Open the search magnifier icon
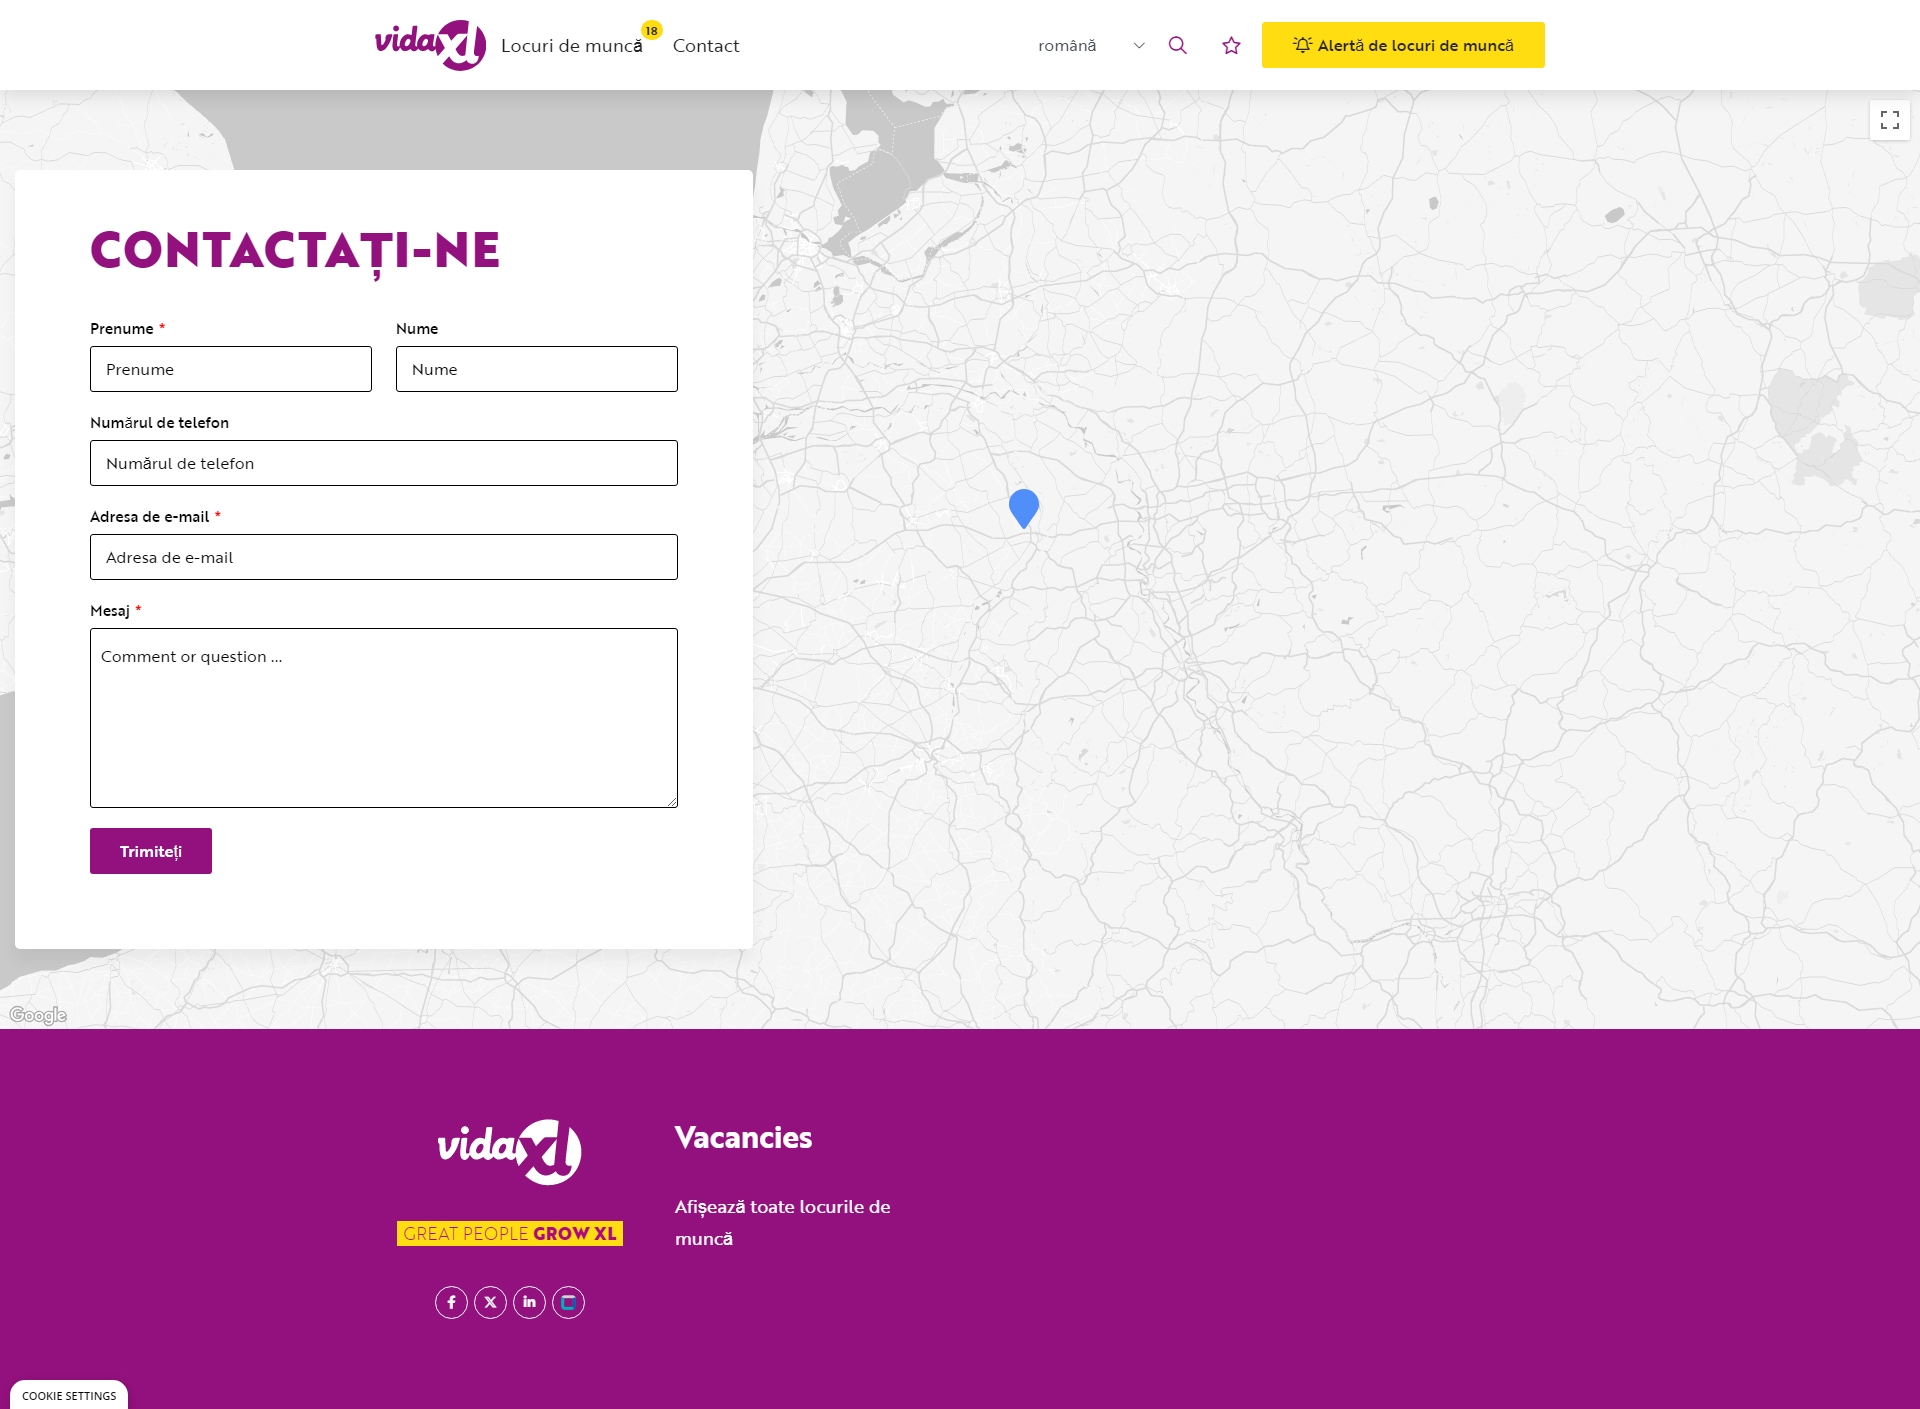The width and height of the screenshot is (1920, 1409). point(1177,45)
